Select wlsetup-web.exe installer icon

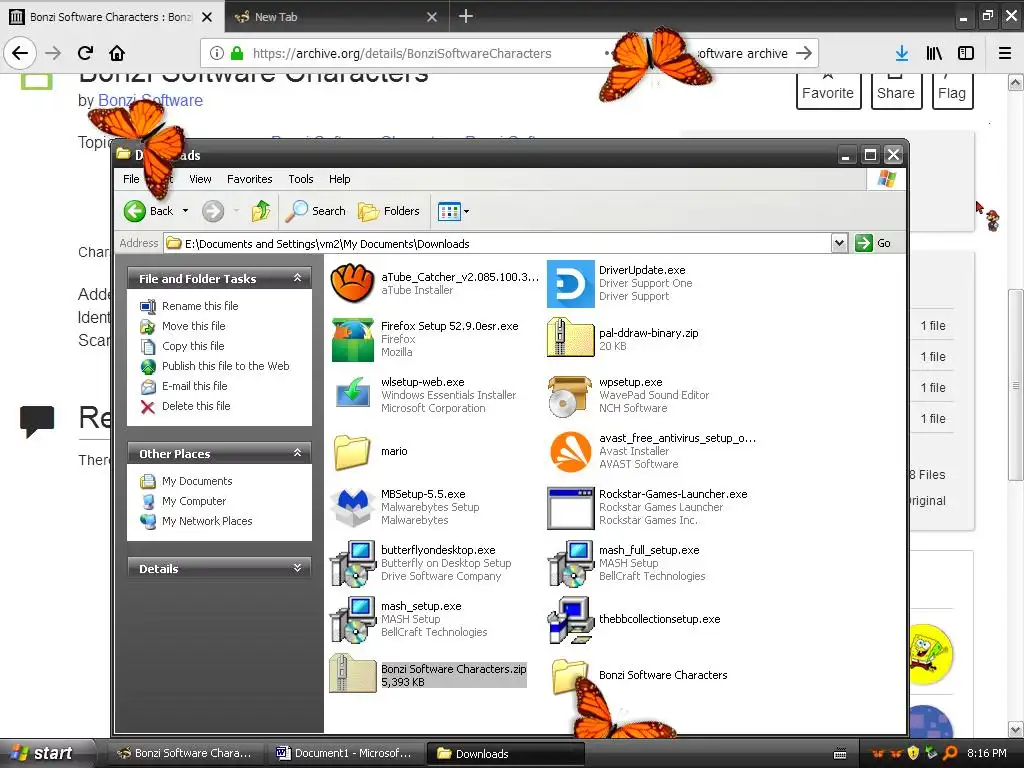pyautogui.click(x=353, y=394)
